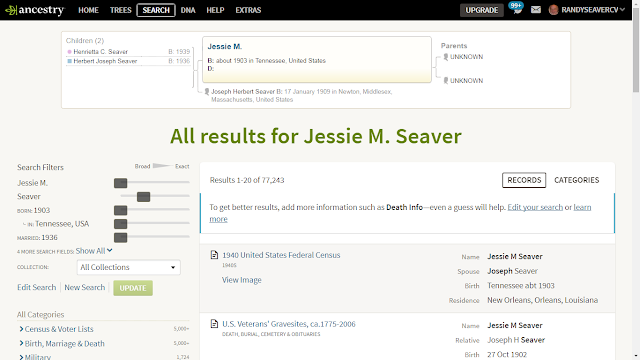Open the TREES menu

[120, 10]
